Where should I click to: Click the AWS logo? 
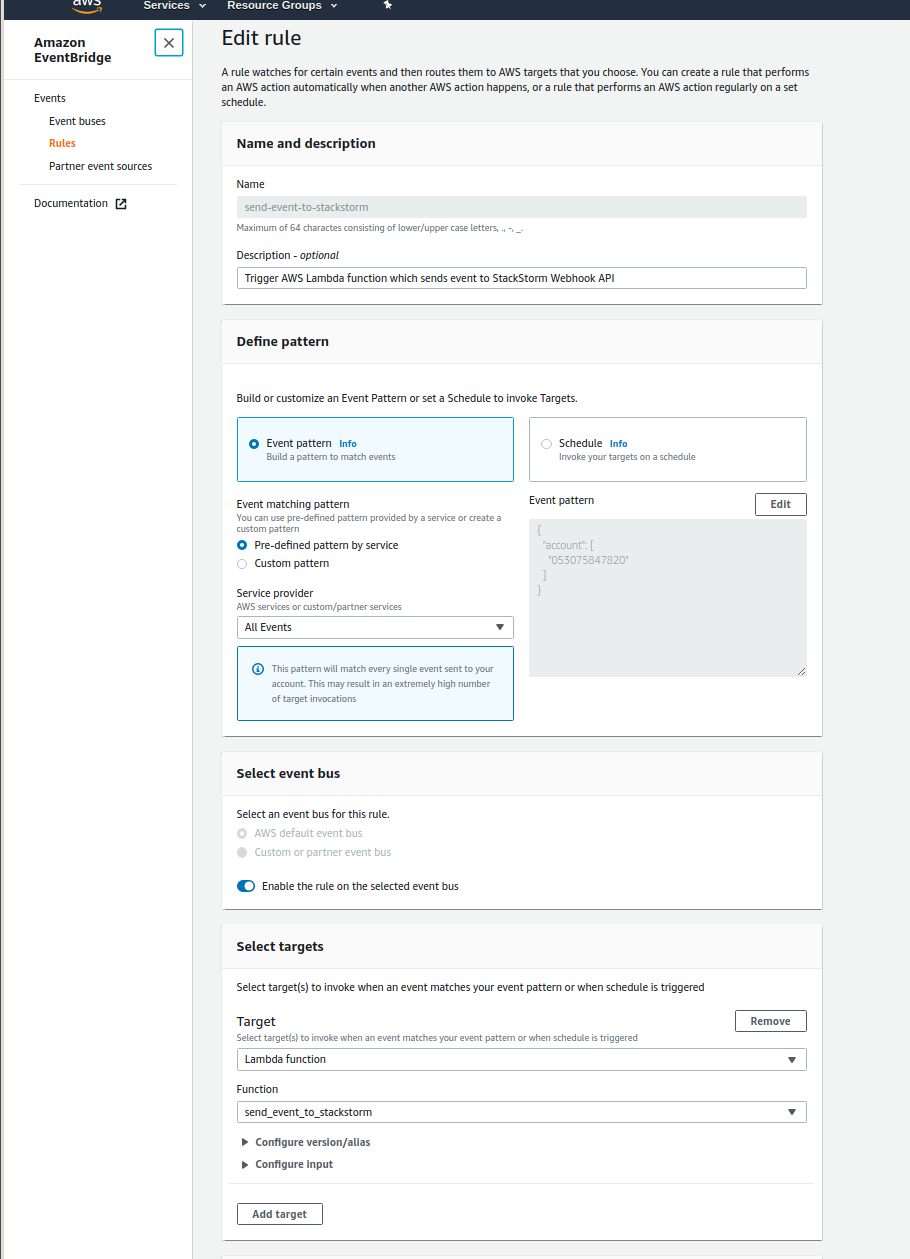coord(87,6)
